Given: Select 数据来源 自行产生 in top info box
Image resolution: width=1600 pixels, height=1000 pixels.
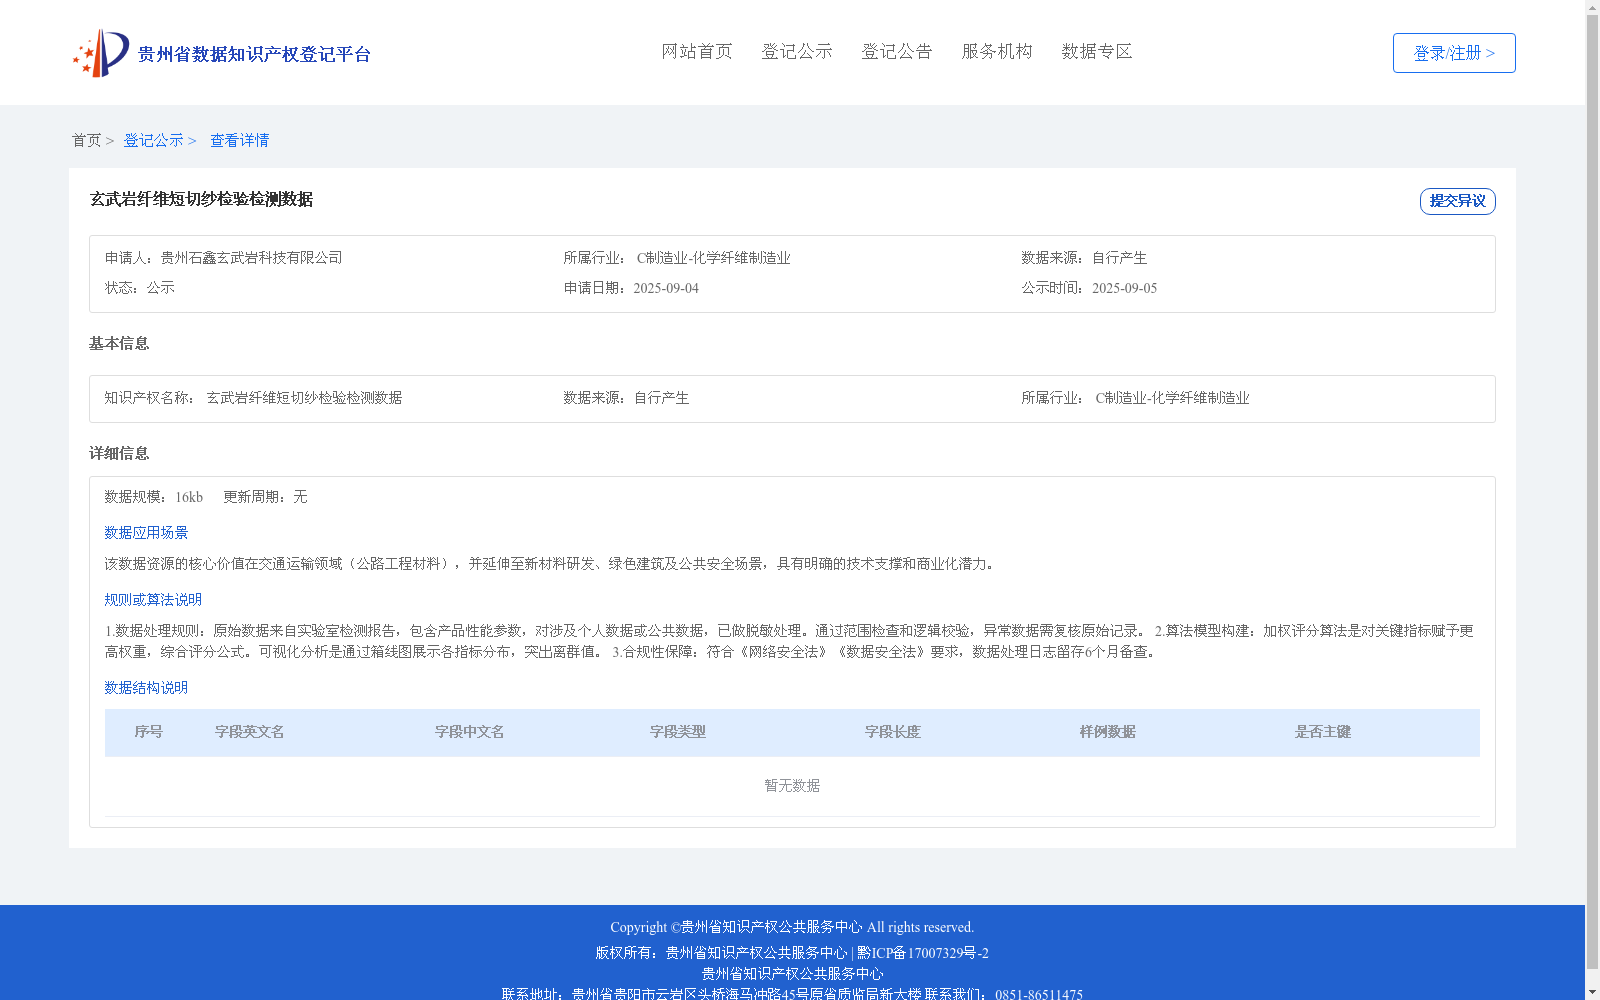Looking at the screenshot, I should click(x=1119, y=258).
